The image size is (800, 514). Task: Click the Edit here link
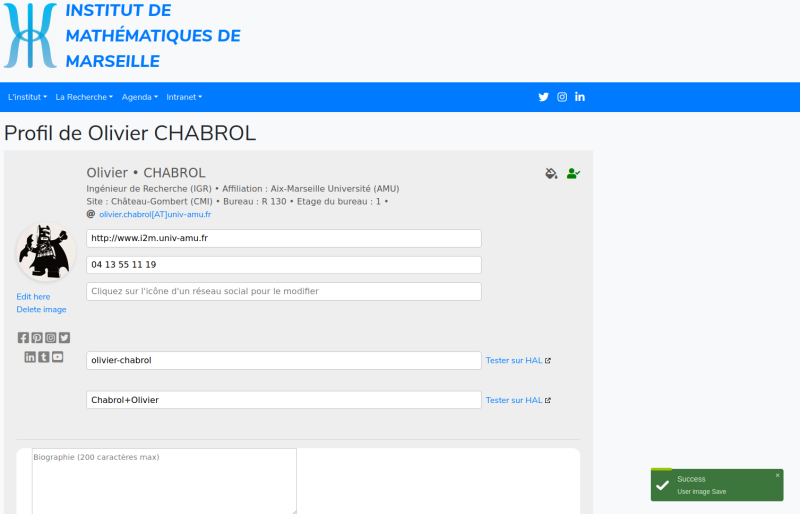(33, 297)
